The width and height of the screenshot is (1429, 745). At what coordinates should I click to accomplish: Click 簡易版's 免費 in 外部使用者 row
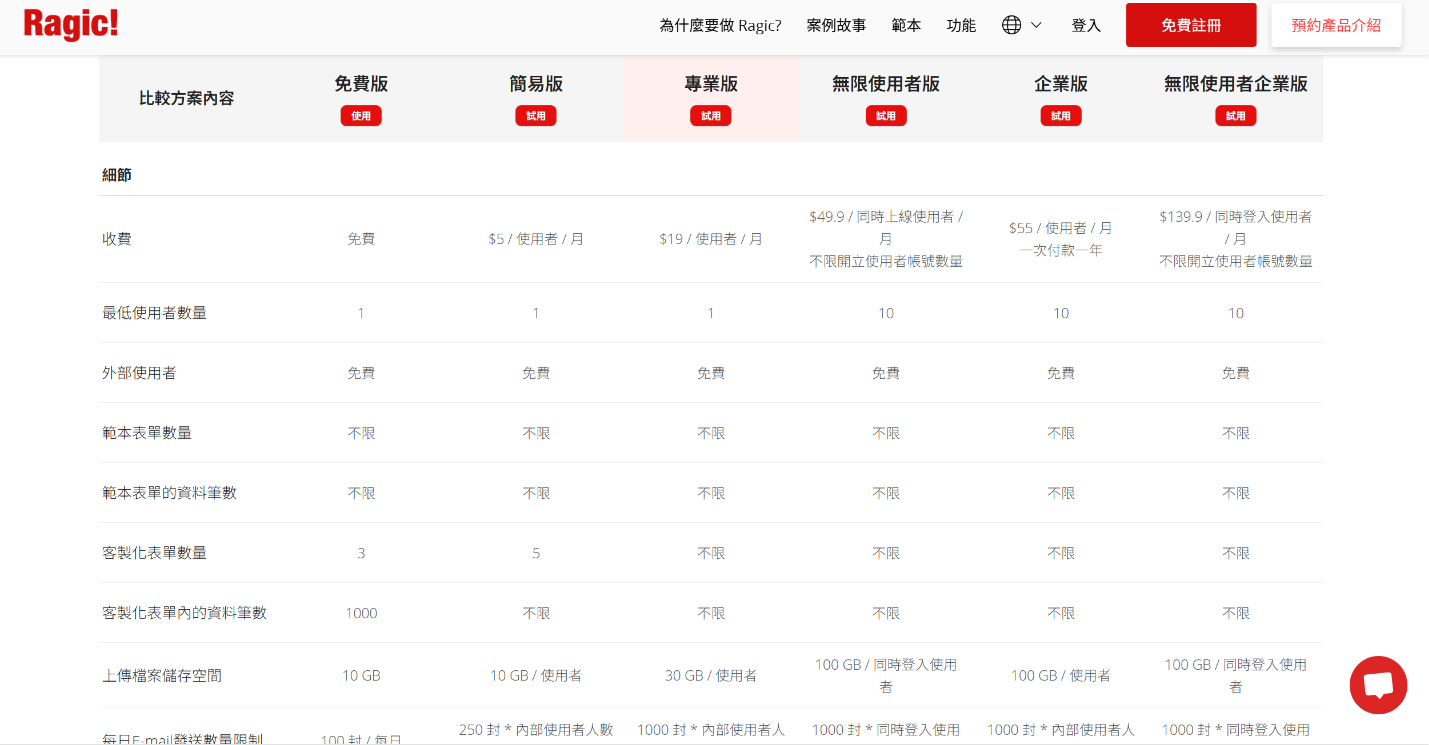pyautogui.click(x=536, y=373)
